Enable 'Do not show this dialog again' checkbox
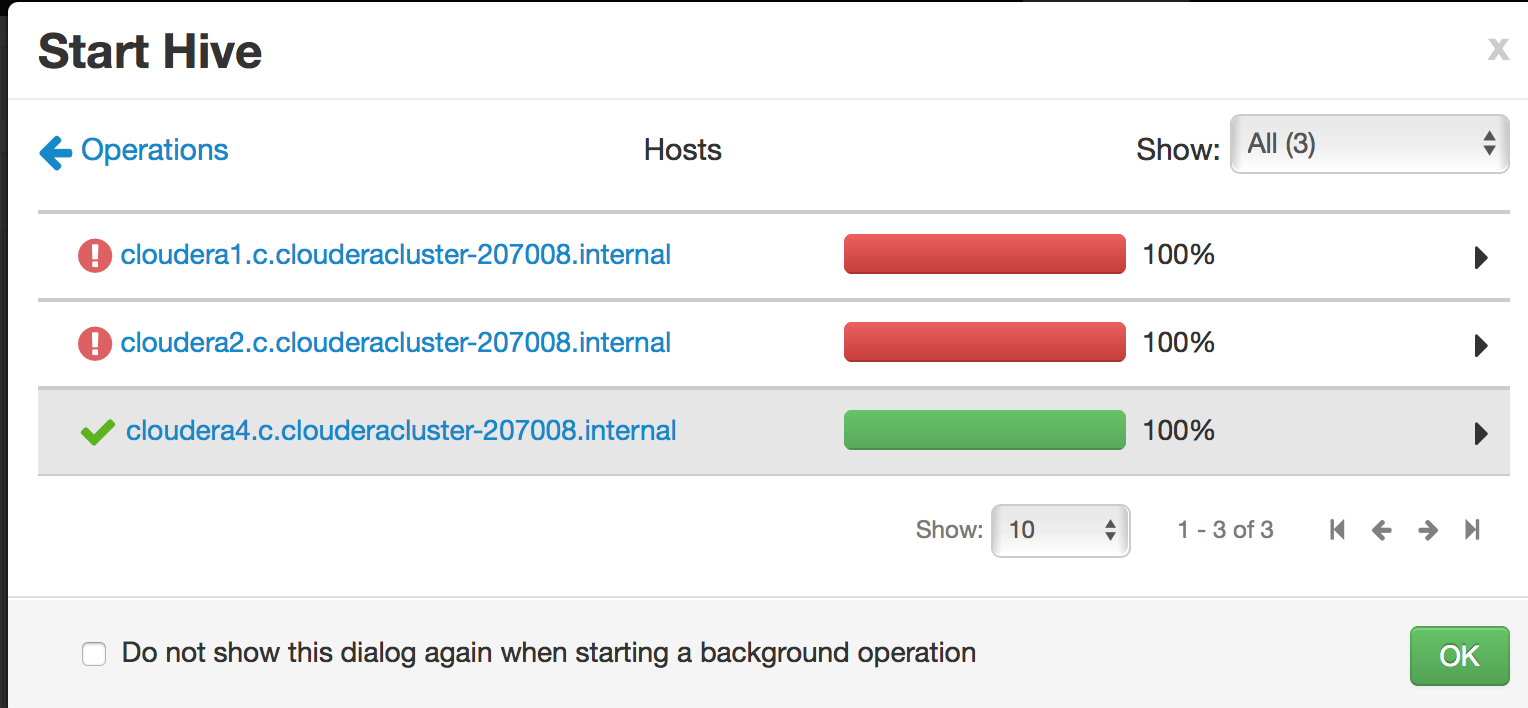Viewport: 1528px width, 708px height. 93,653
